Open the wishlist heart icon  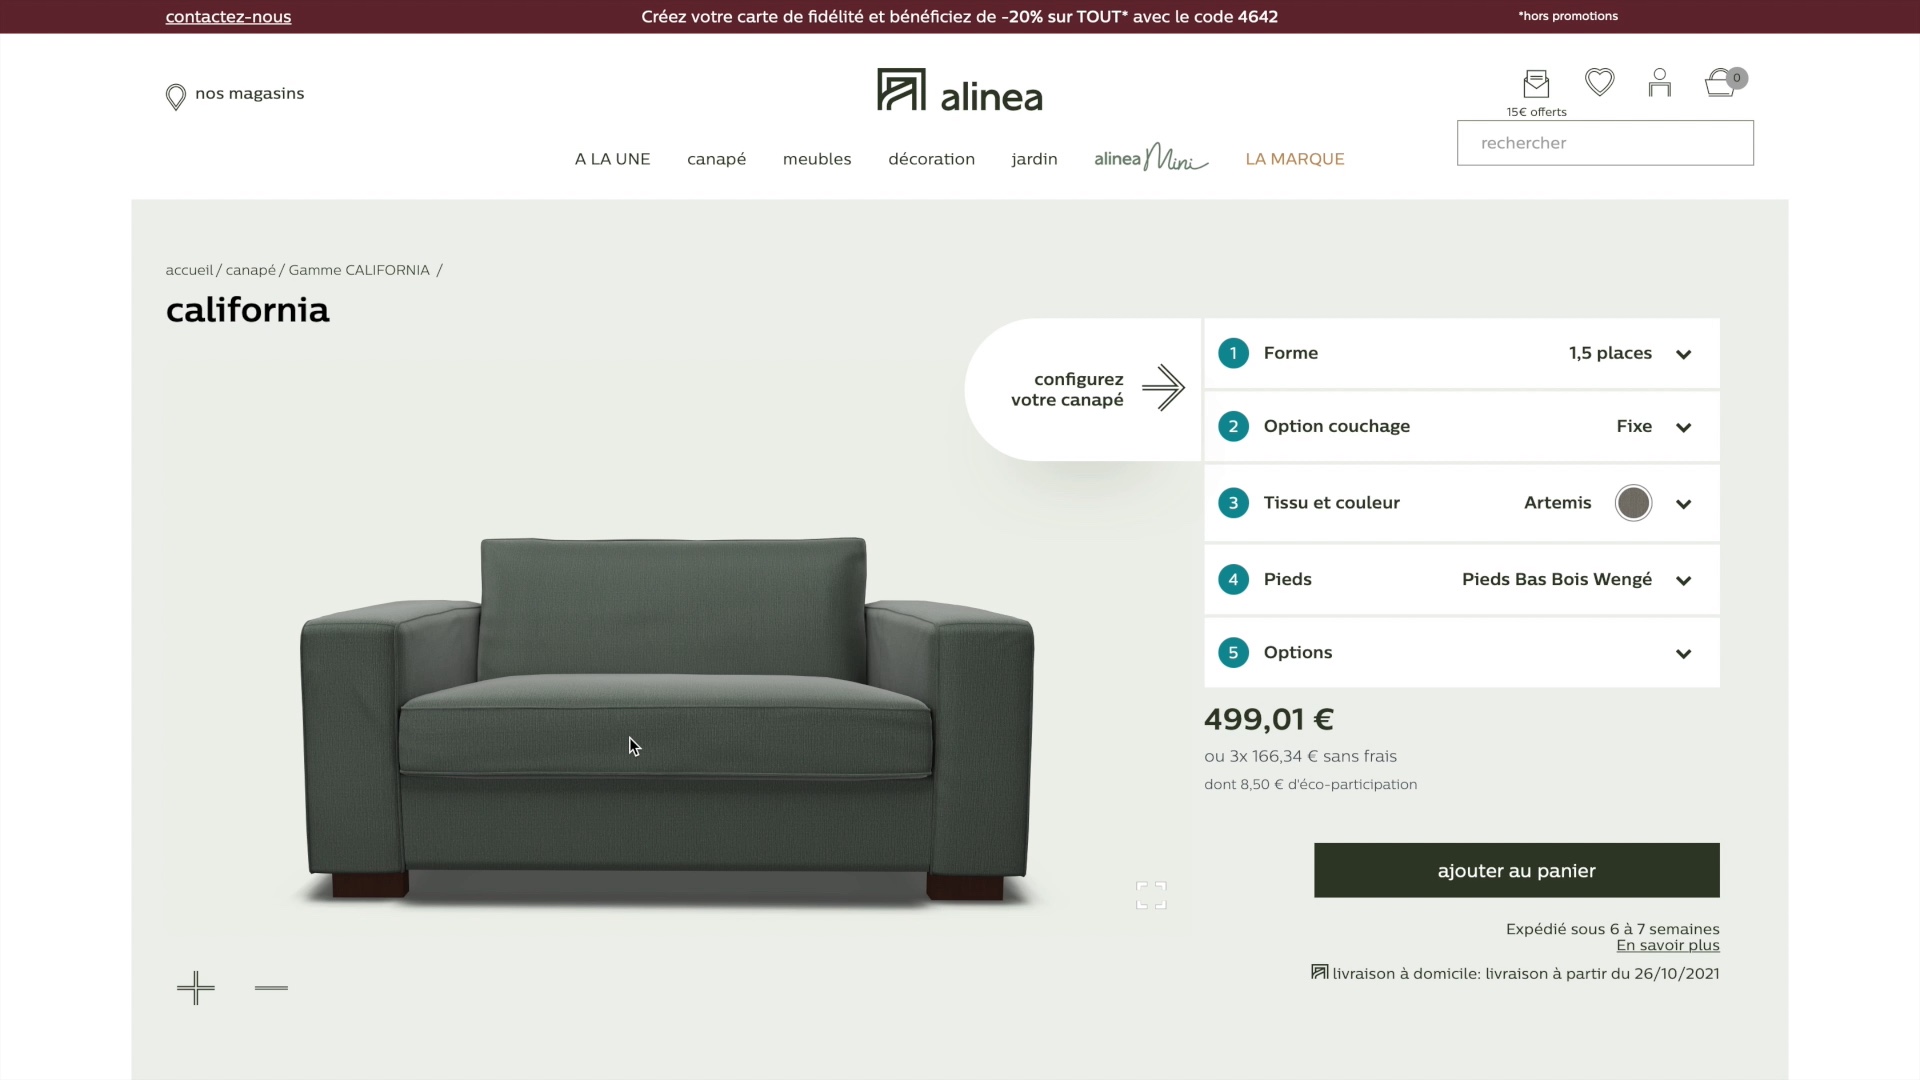coord(1599,82)
